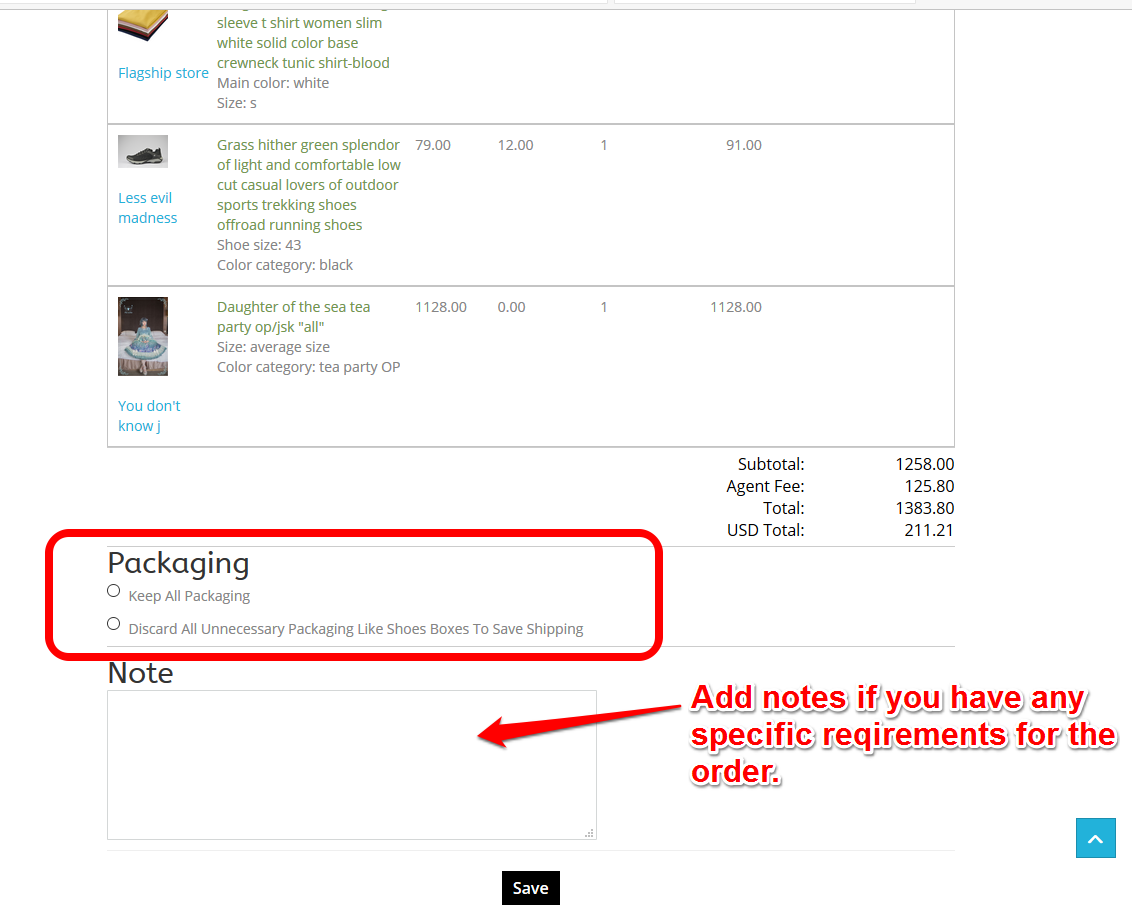Open the You don't know j store link
1132x917 pixels.
(x=149, y=416)
